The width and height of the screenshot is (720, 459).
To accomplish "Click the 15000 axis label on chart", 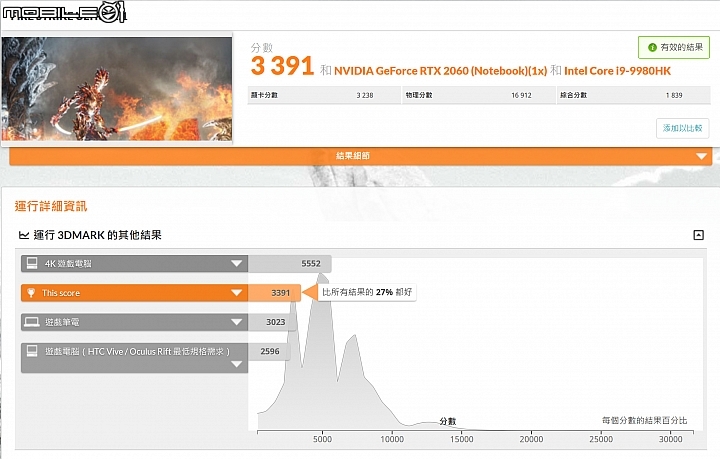I will coord(461,439).
